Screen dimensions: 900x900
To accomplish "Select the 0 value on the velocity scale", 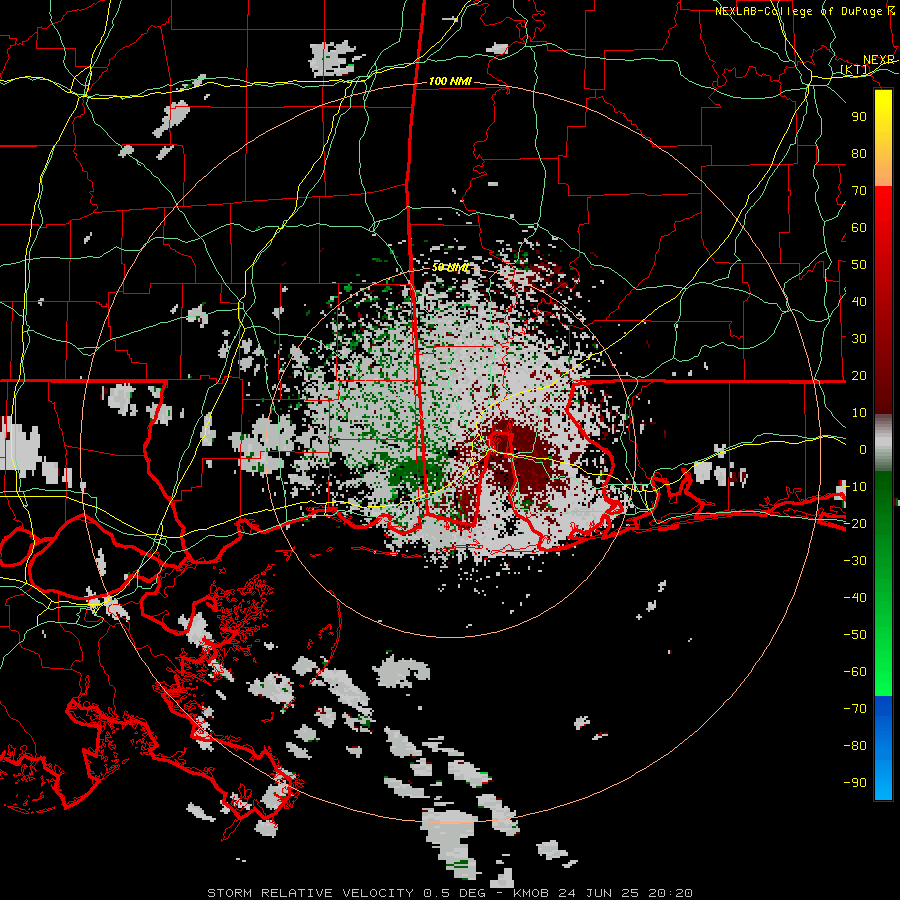I will tap(863, 449).
